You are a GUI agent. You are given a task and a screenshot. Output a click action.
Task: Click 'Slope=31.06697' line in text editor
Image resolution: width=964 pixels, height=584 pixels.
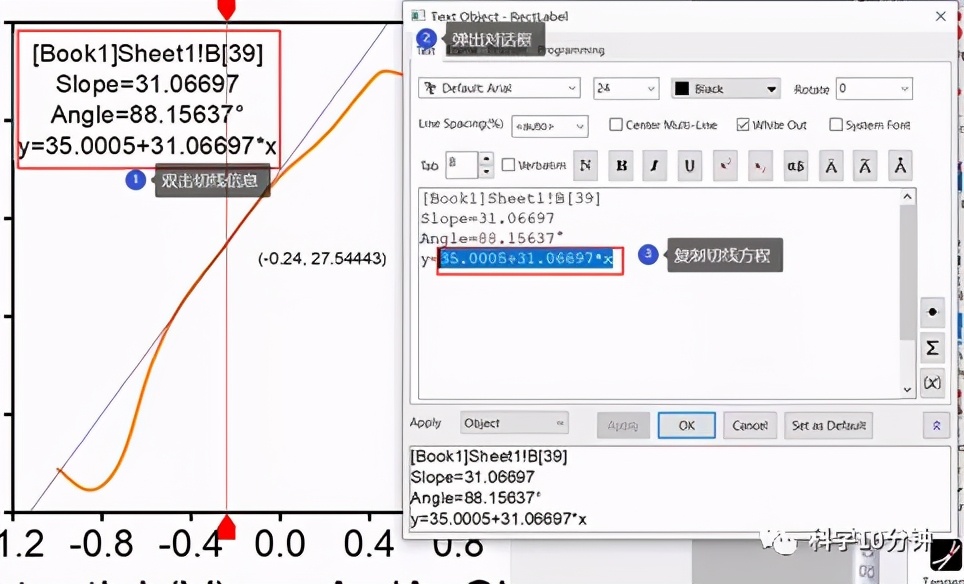[488, 218]
